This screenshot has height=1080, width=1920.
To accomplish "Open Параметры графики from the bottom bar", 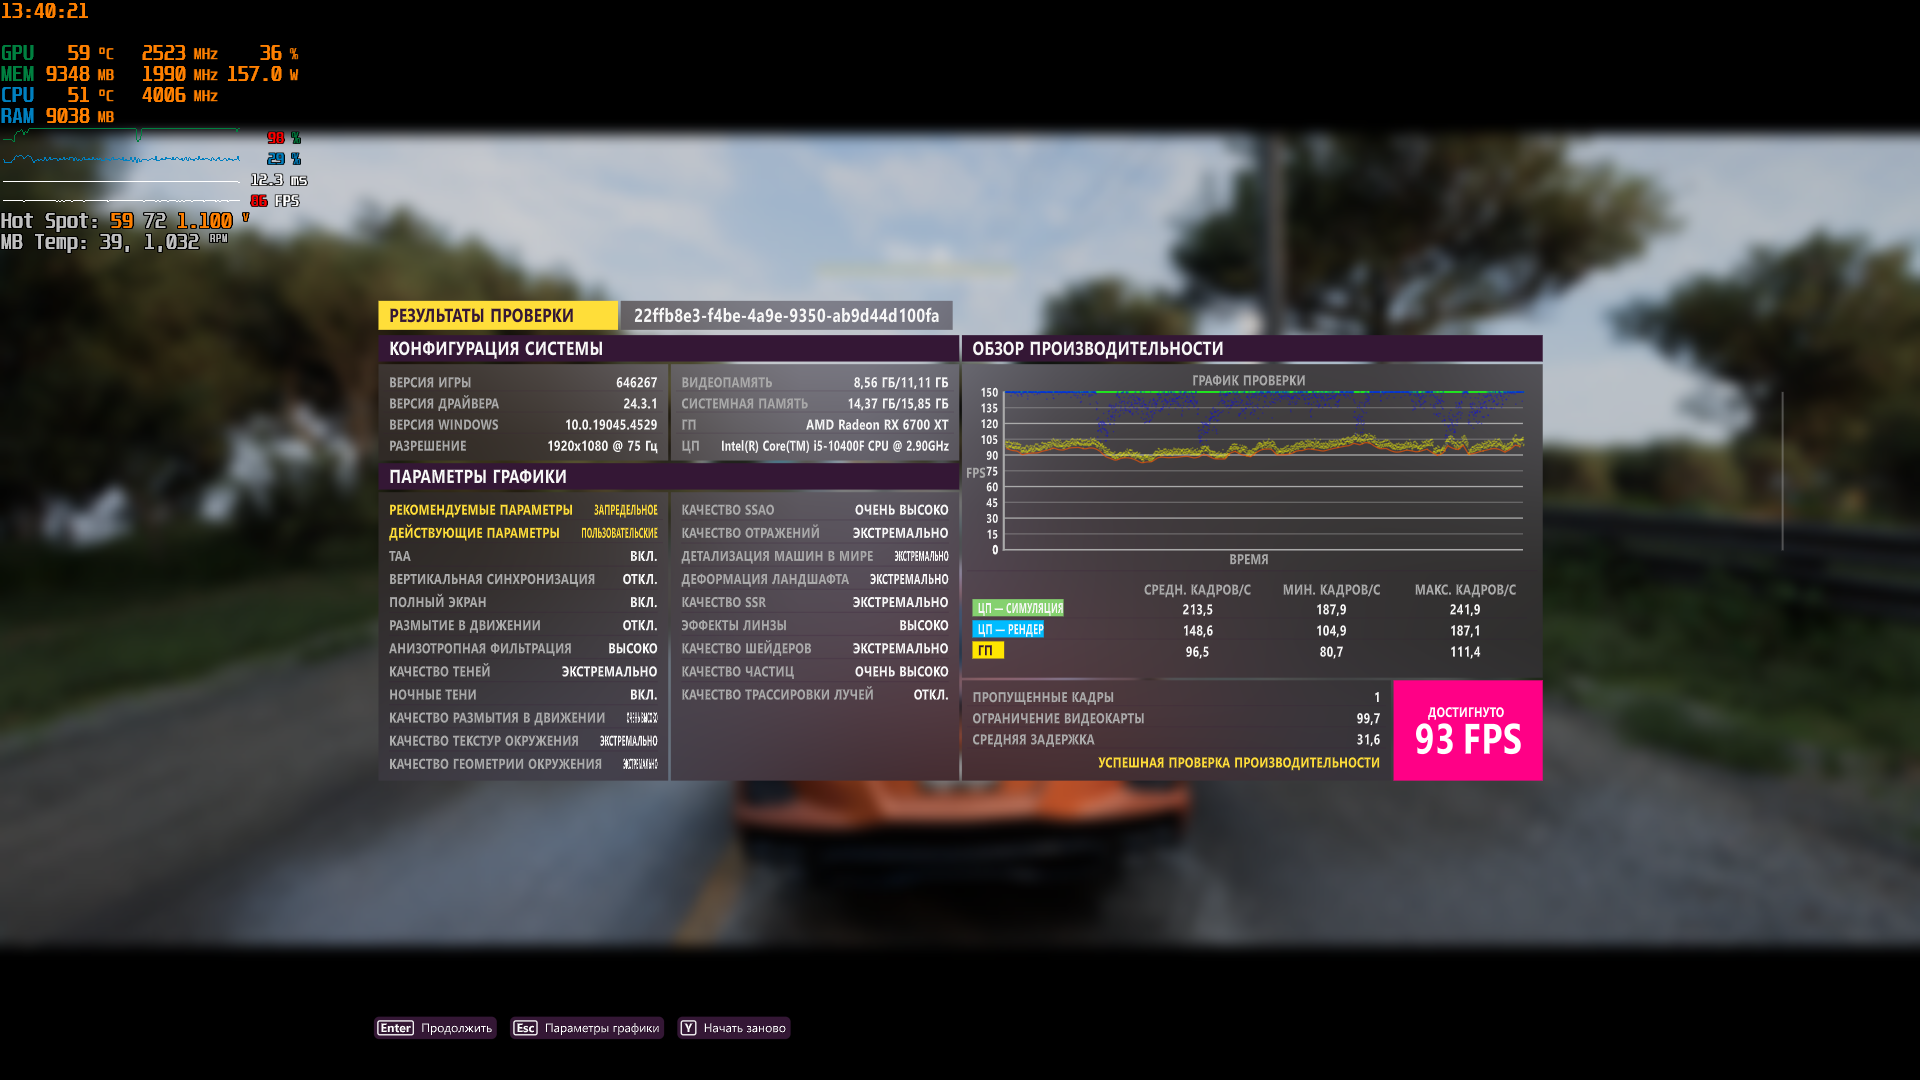I will tap(601, 1028).
